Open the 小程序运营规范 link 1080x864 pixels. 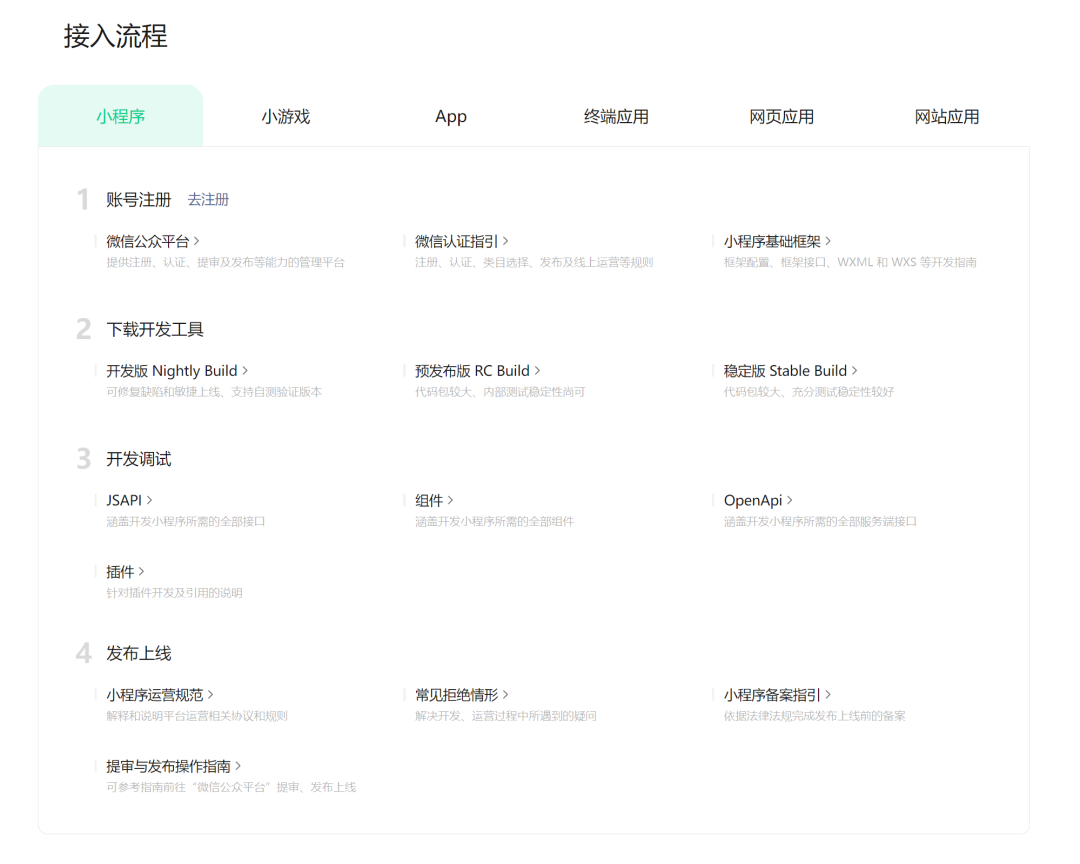click(x=160, y=695)
